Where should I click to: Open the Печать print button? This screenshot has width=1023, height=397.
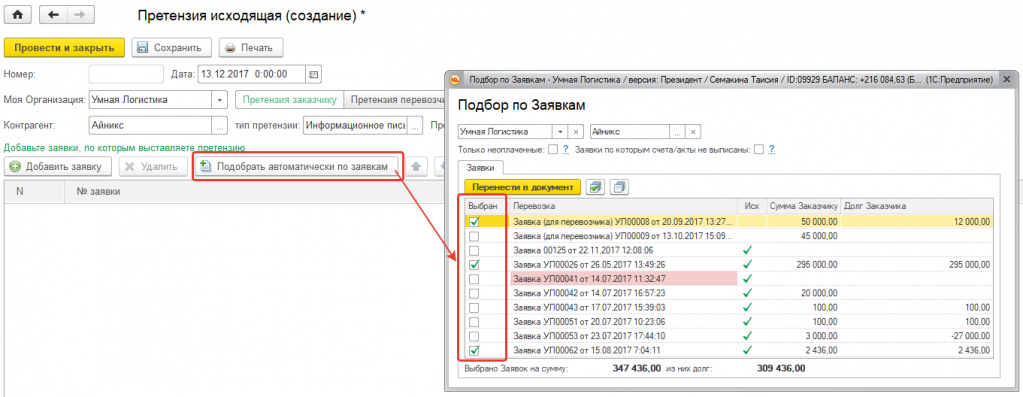click(251, 48)
